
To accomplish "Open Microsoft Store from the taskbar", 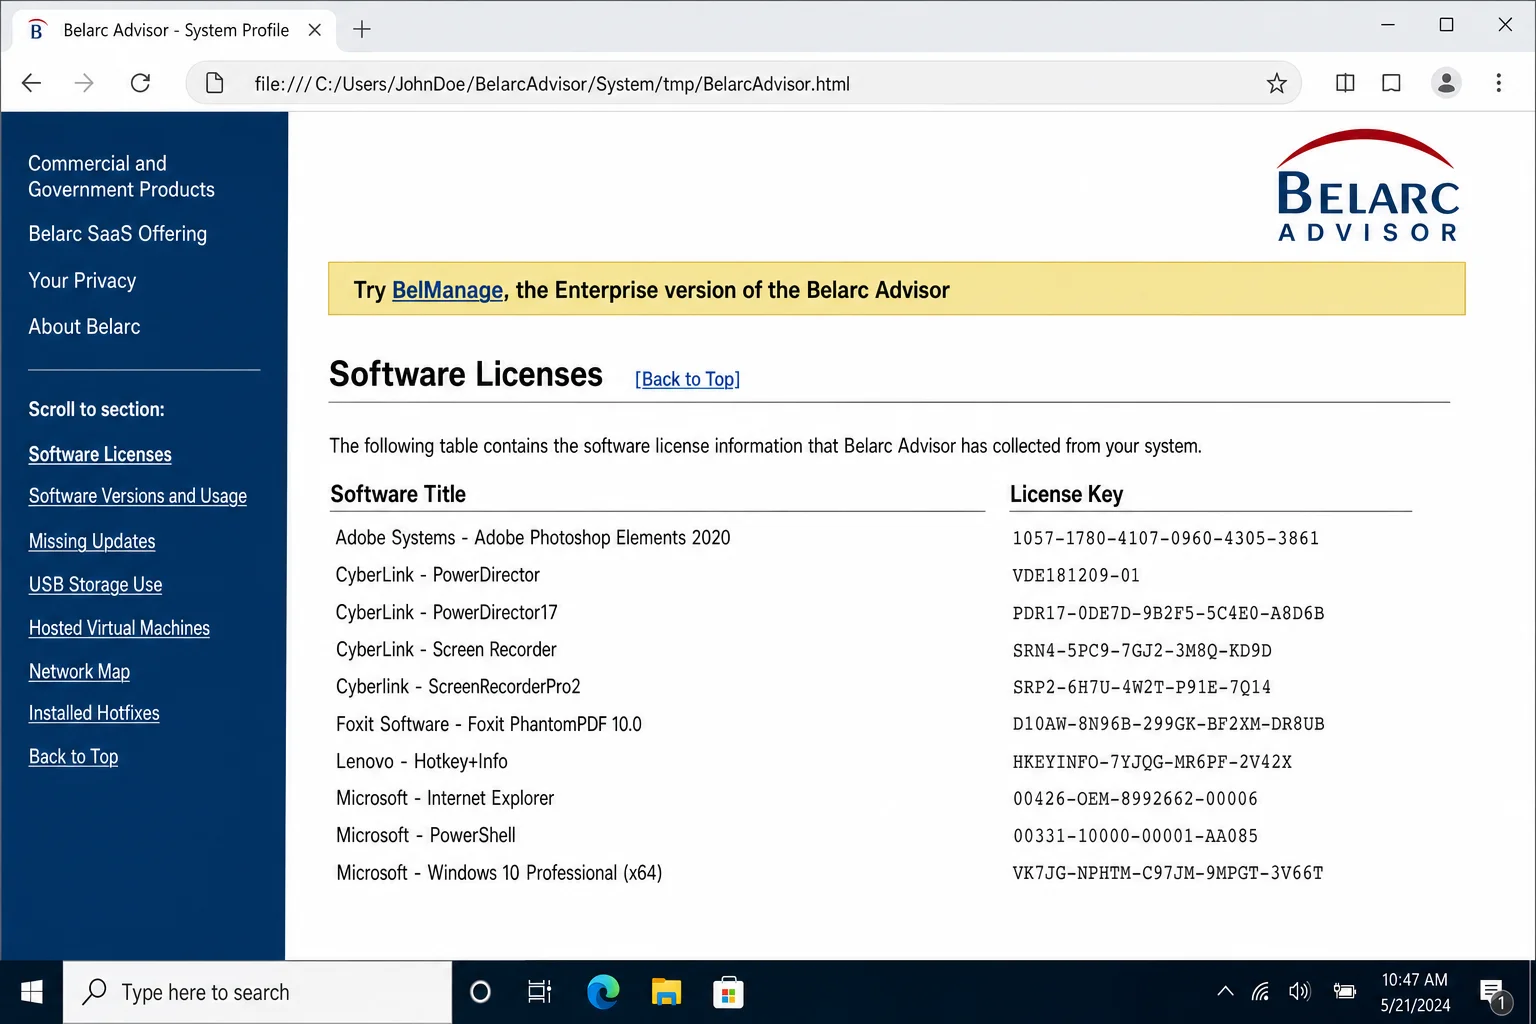I will (x=728, y=992).
